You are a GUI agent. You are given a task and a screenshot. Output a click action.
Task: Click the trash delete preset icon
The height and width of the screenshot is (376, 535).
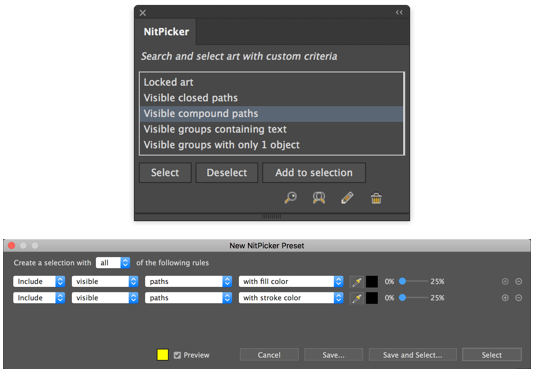pos(376,198)
